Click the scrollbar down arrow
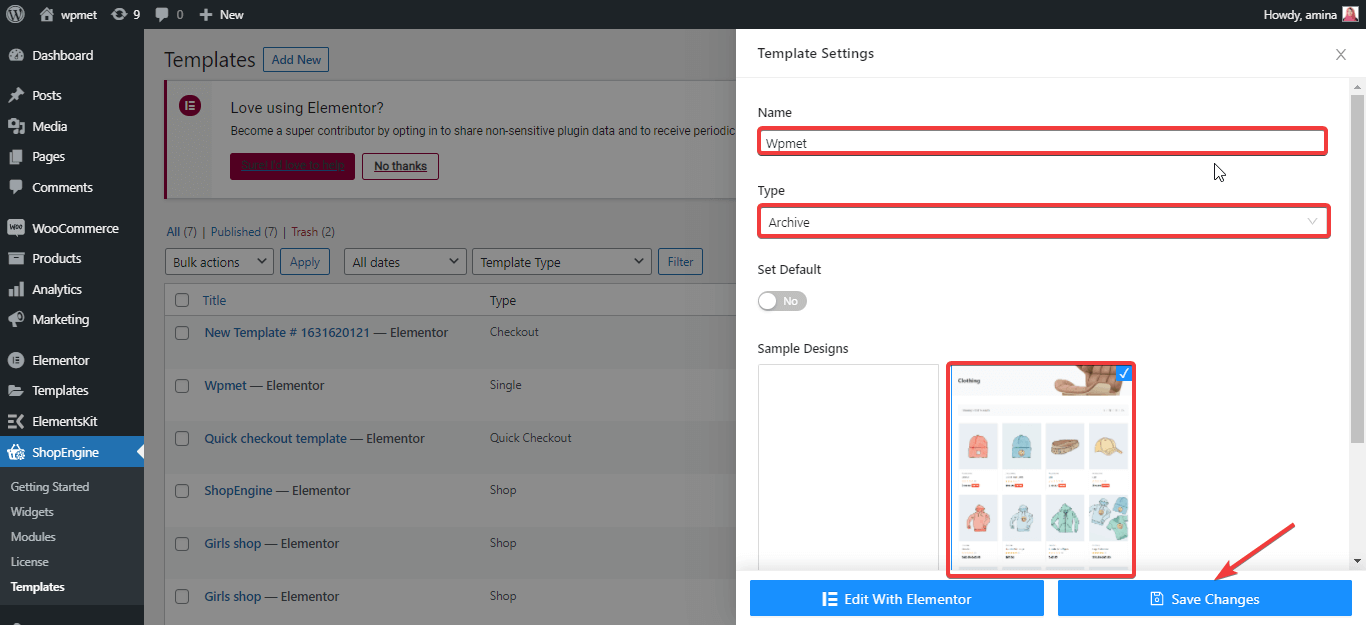Screen dimensions: 1366x625 1357,561
